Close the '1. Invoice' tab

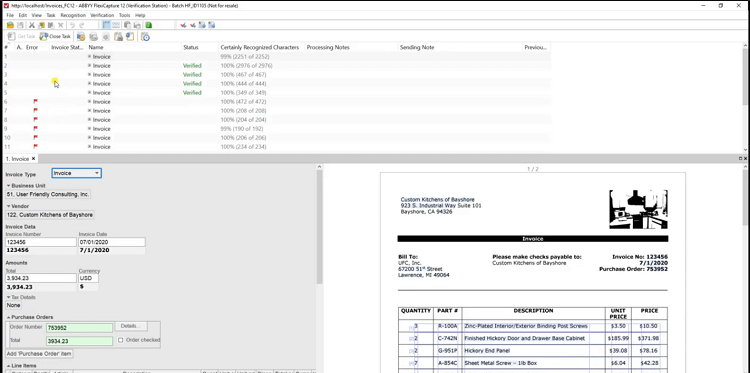pyautogui.click(x=33, y=159)
